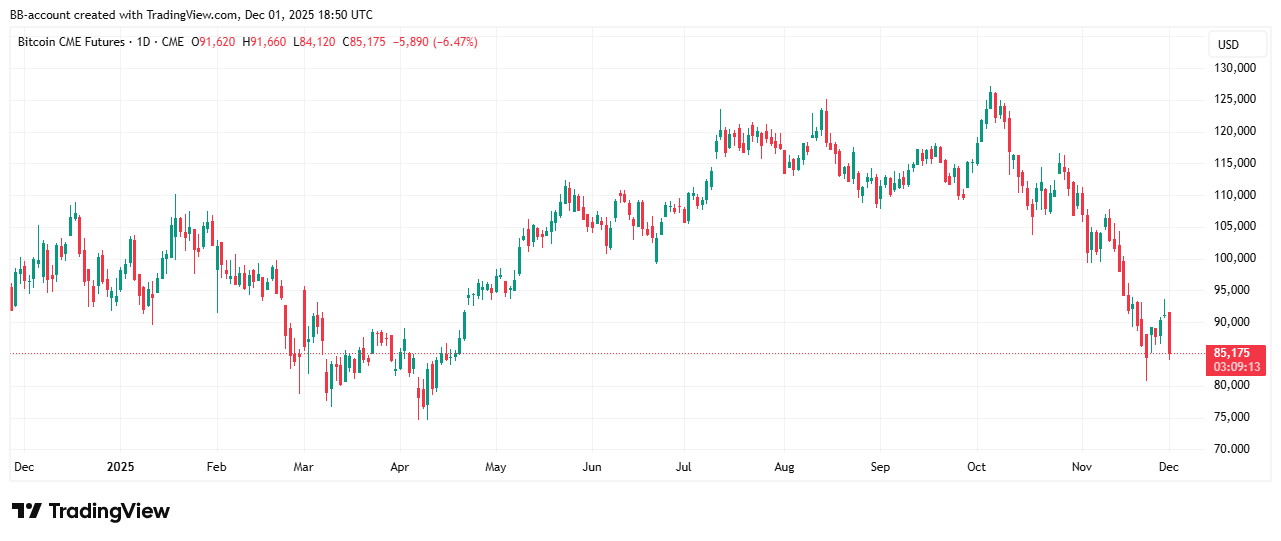Click the Bitcoin CME Futures symbol title
Viewport: 1281px width, 541px height.
[x=71, y=42]
